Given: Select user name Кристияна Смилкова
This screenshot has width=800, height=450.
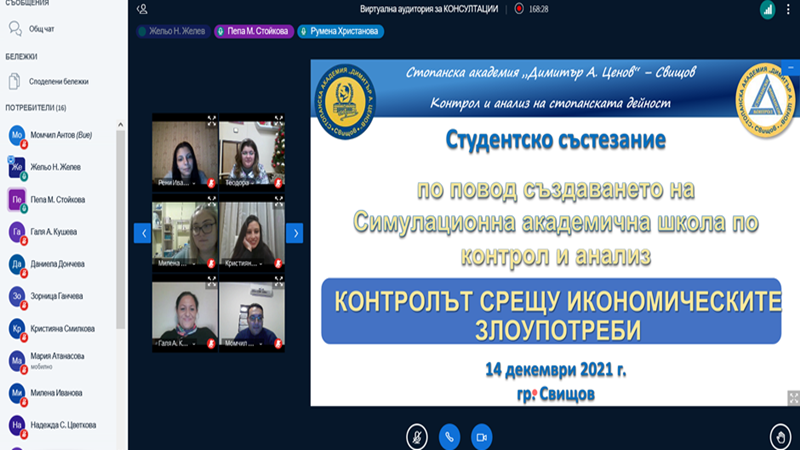Looking at the screenshot, I should click(x=62, y=329).
